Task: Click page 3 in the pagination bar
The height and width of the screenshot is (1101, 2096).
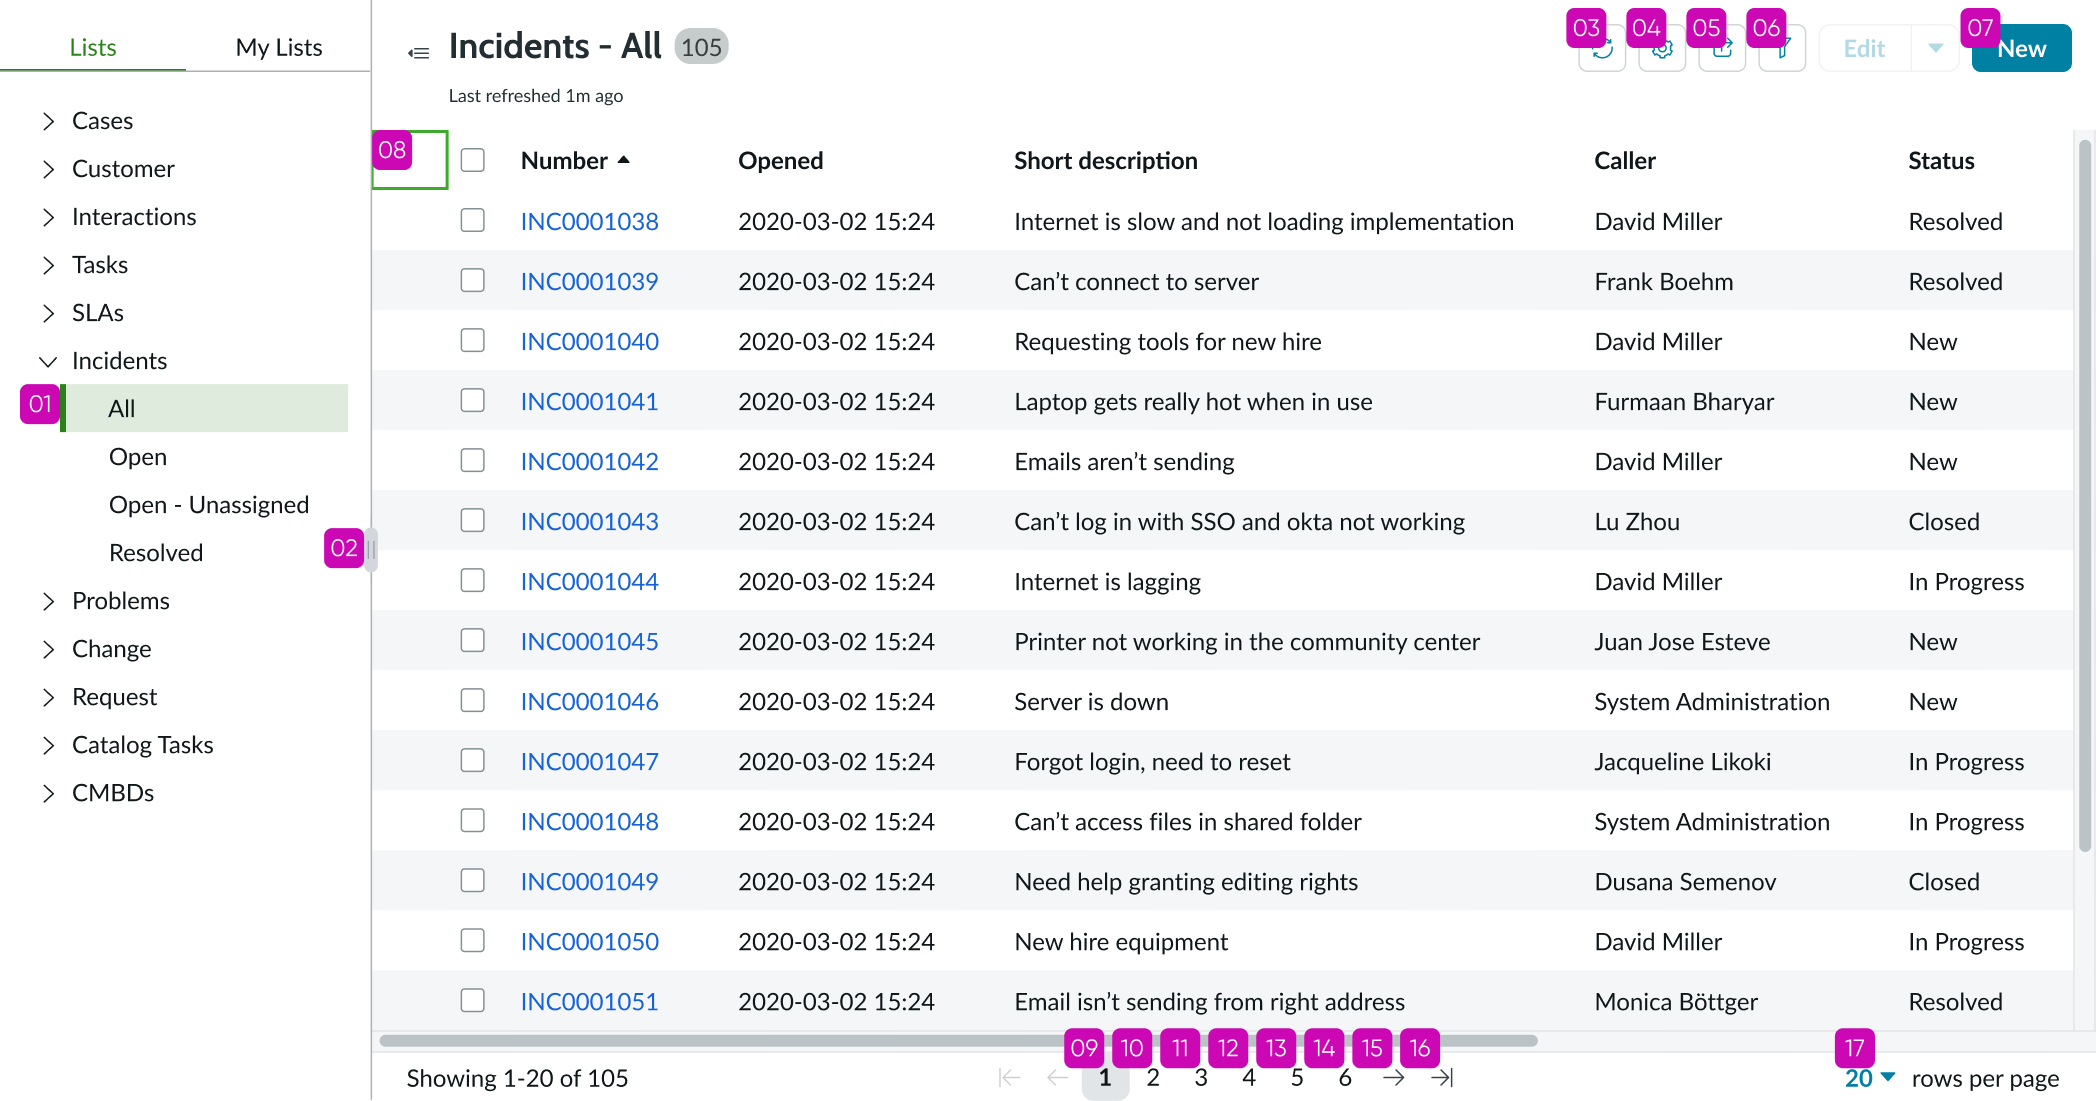Action: [x=1201, y=1078]
